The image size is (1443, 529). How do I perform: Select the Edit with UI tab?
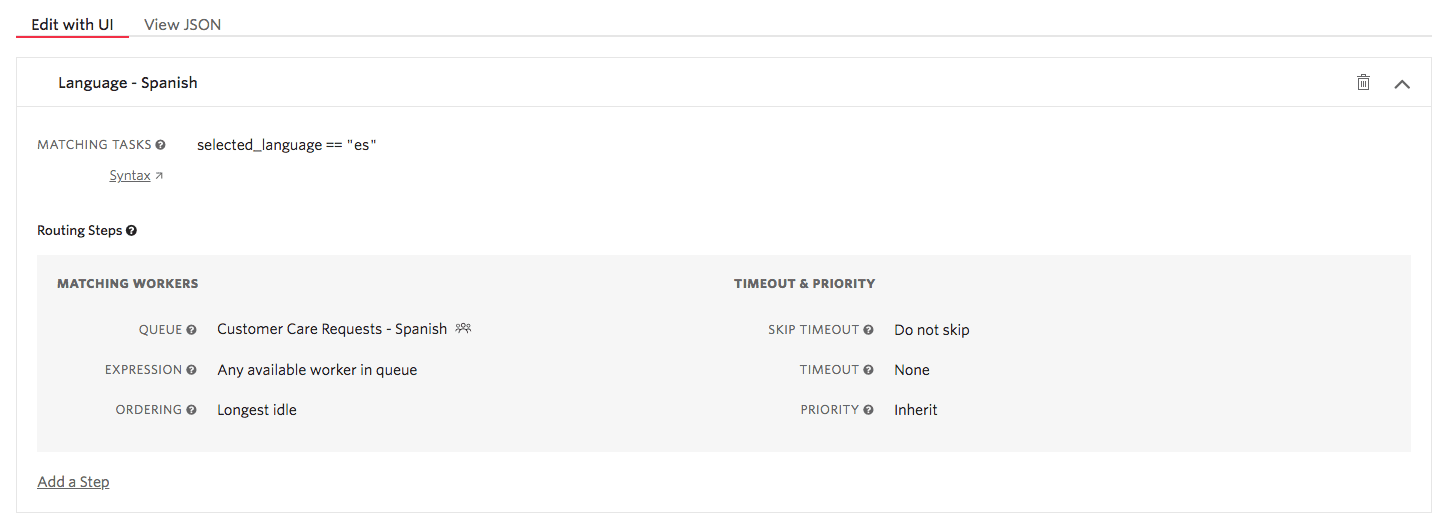tap(72, 24)
